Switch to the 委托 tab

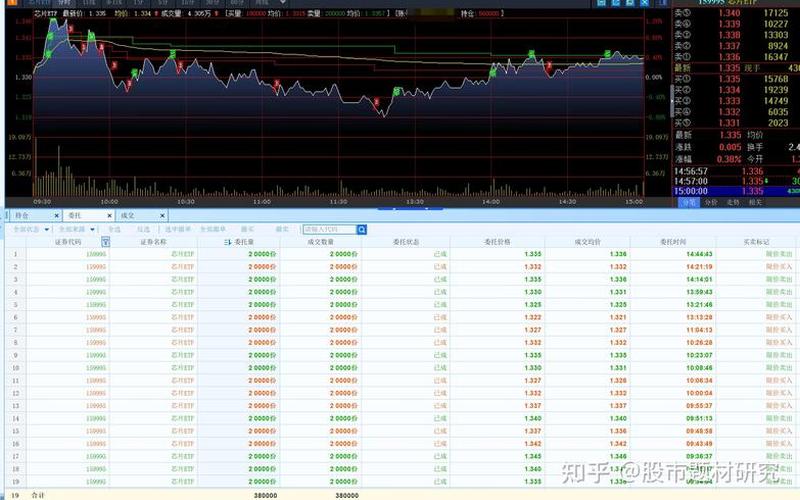75,216
